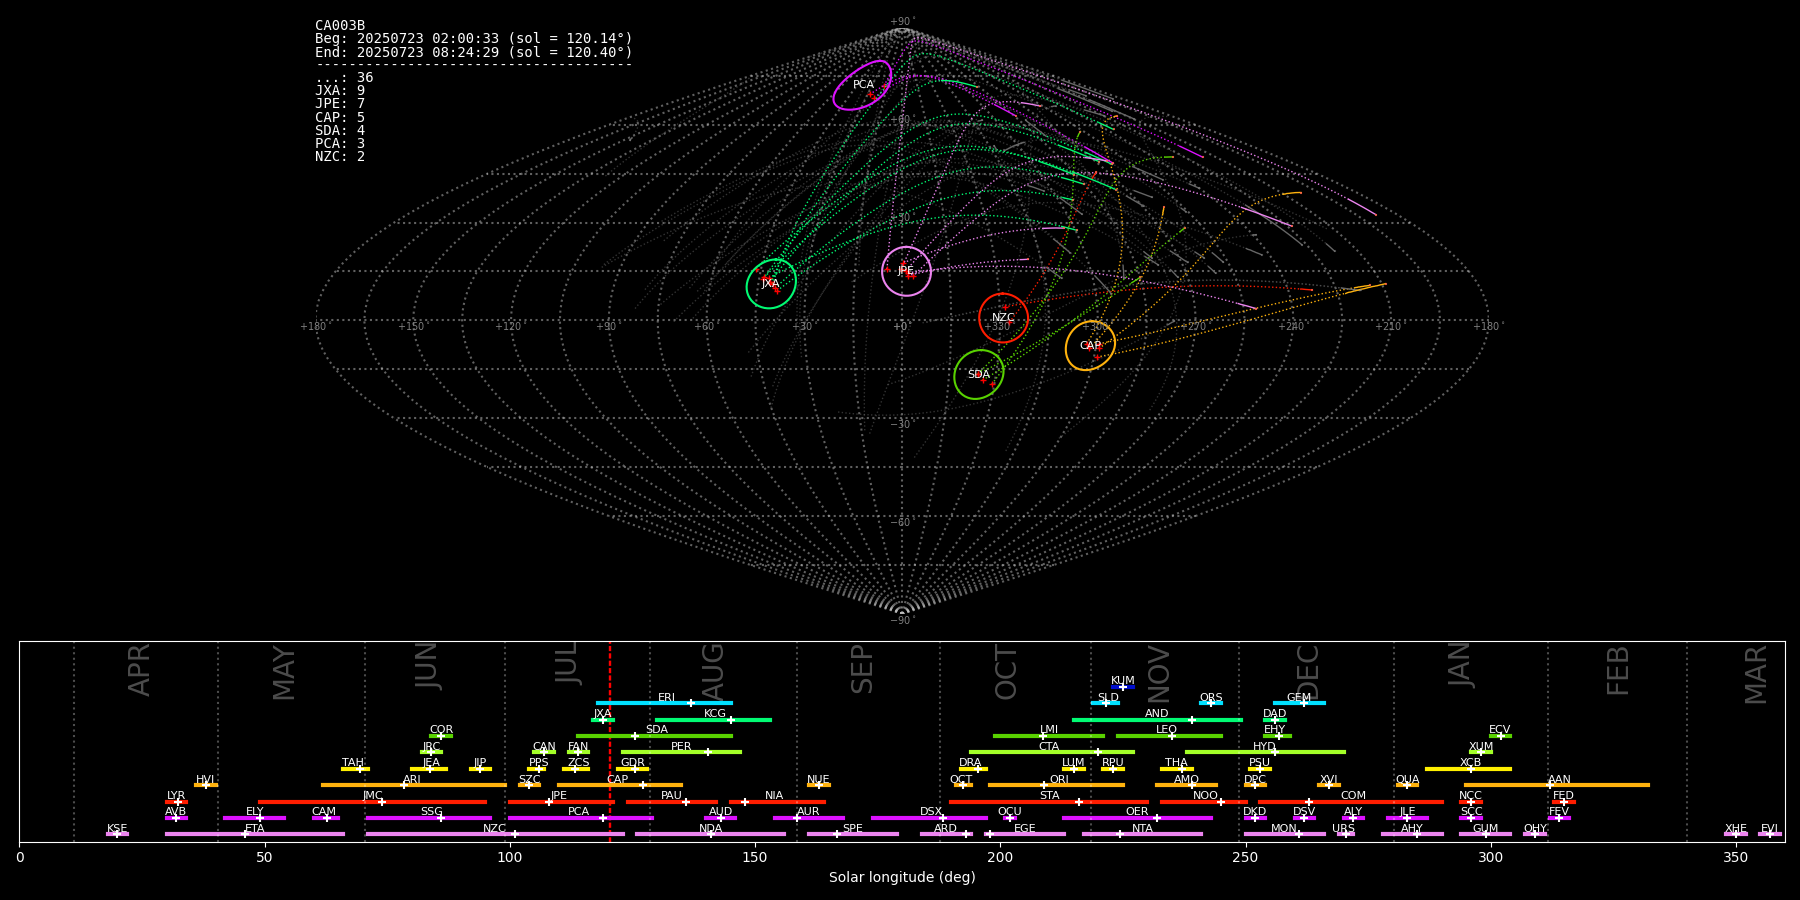Click the magenta SSG shower bar in timeline
The width and height of the screenshot is (1800, 900).
coord(428,818)
